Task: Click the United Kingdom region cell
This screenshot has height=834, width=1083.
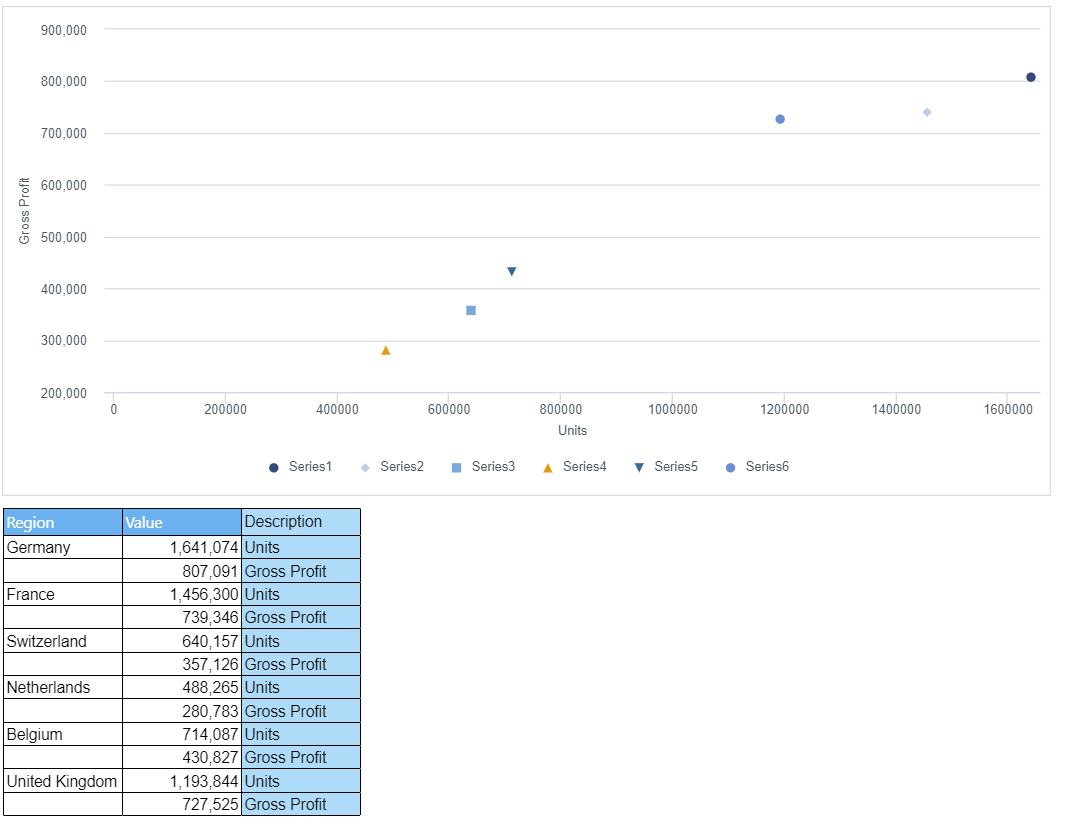Action: pyautogui.click(x=62, y=781)
